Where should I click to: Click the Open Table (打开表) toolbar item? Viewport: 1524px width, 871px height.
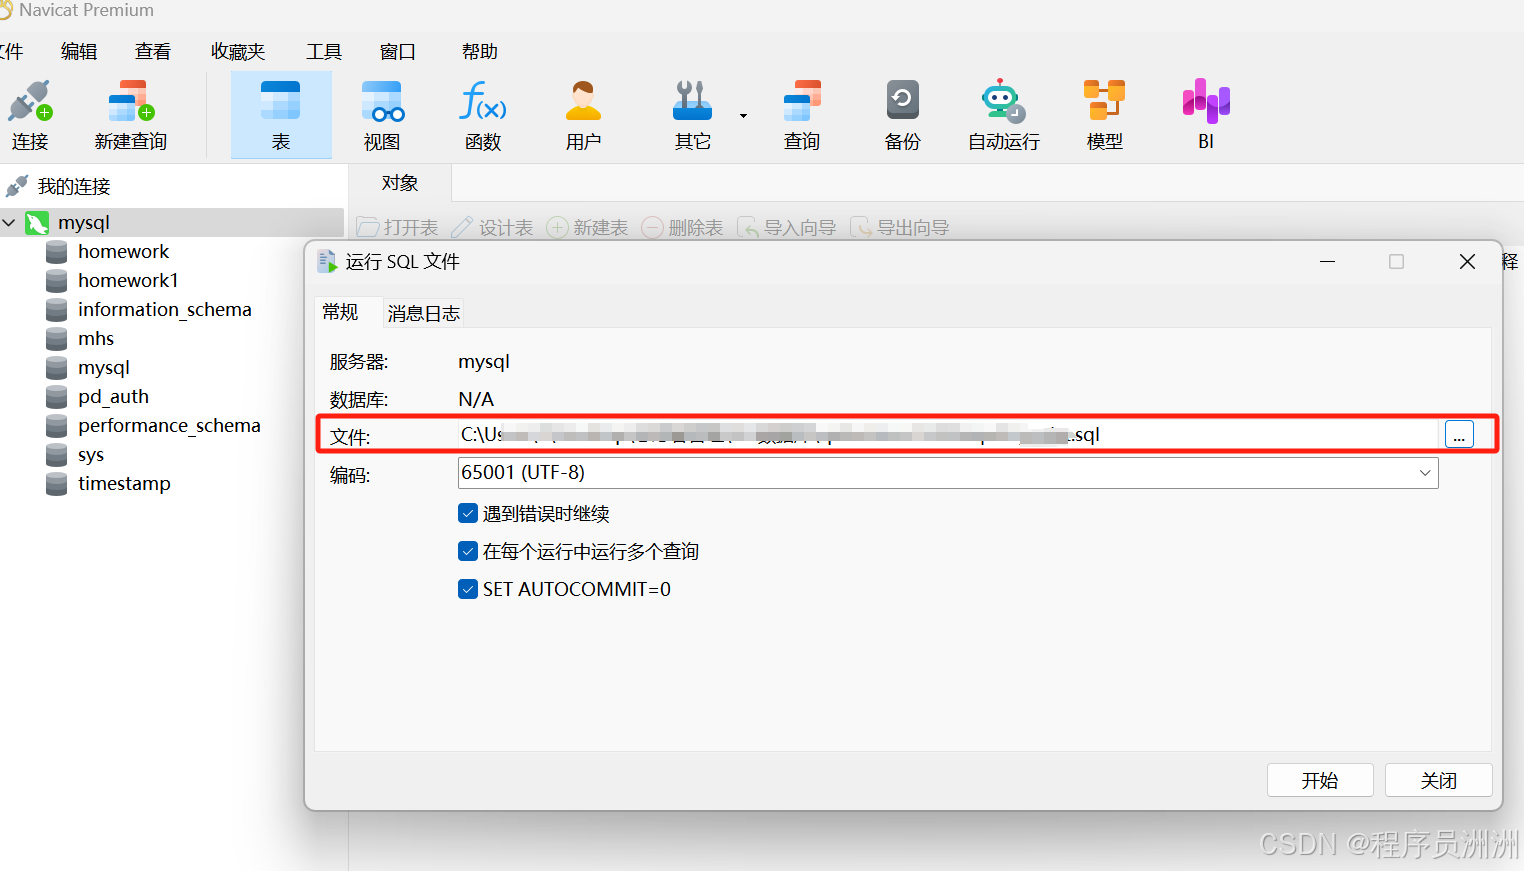(398, 228)
